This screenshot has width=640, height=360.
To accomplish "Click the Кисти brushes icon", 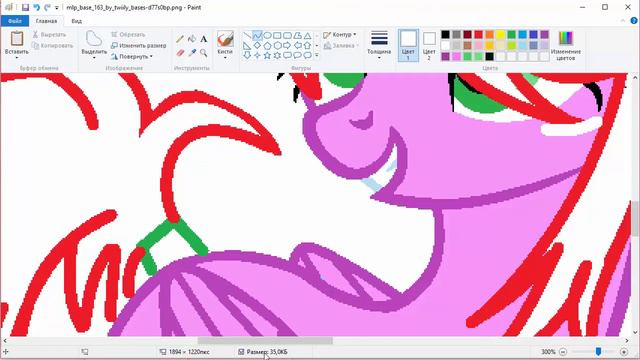I will click(x=225, y=39).
